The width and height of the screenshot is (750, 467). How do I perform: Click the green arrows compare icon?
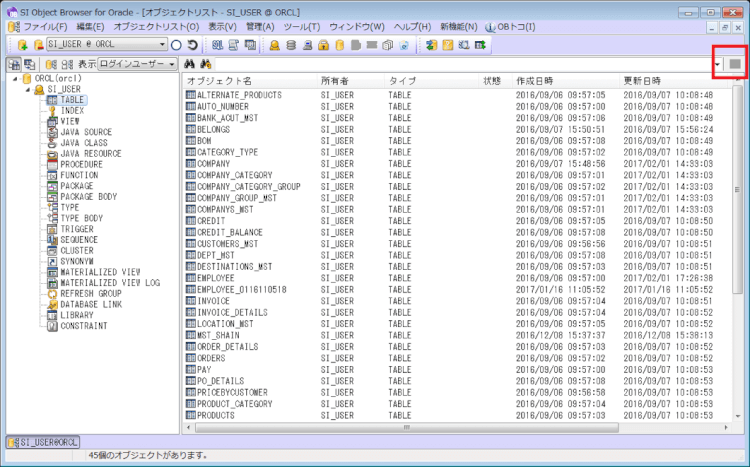click(431, 45)
